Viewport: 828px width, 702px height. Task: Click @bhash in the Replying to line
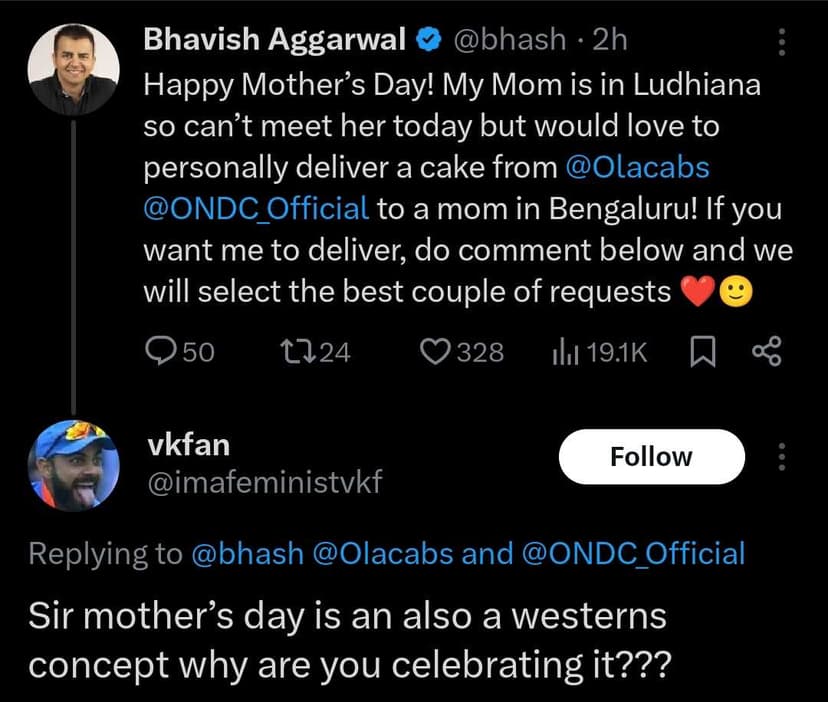coord(247,554)
